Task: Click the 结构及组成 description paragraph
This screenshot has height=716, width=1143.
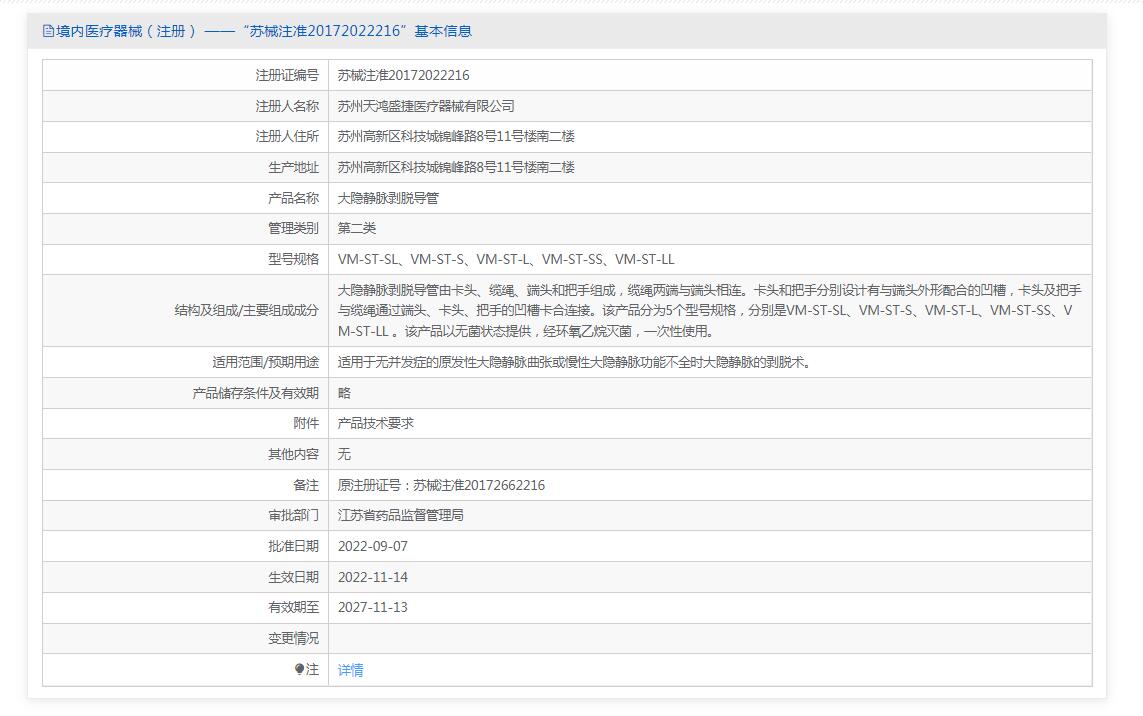Action: point(709,310)
